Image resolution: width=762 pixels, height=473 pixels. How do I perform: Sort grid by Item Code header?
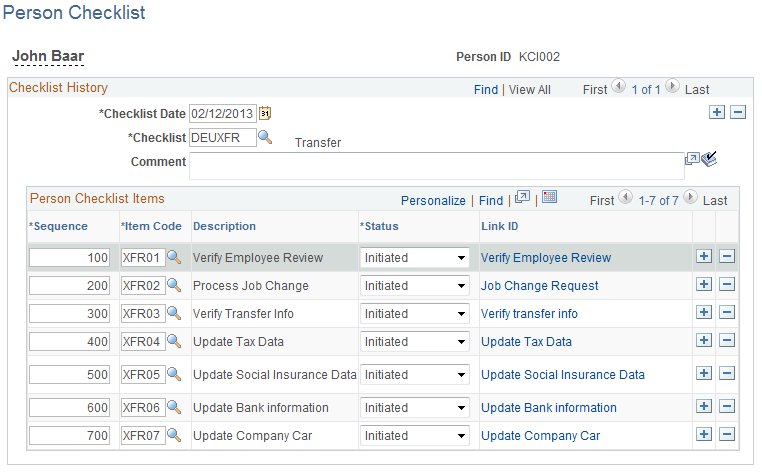(x=151, y=226)
